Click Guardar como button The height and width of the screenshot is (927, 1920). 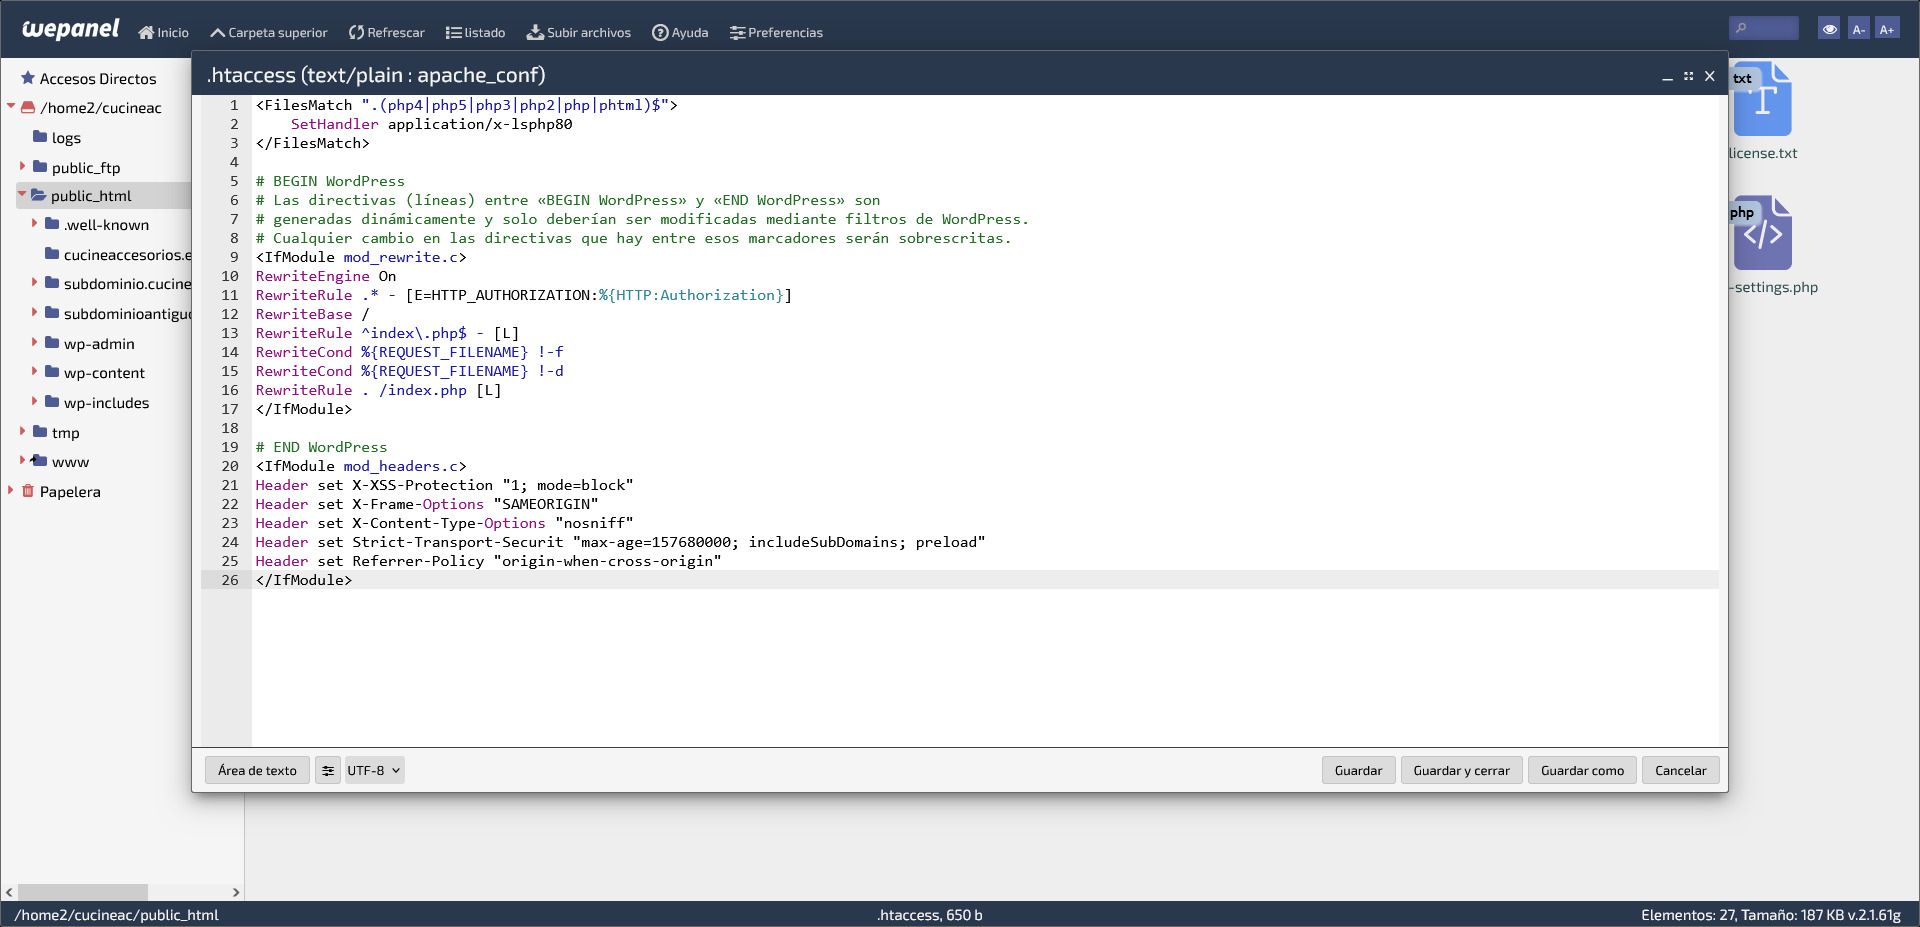pyautogui.click(x=1582, y=770)
